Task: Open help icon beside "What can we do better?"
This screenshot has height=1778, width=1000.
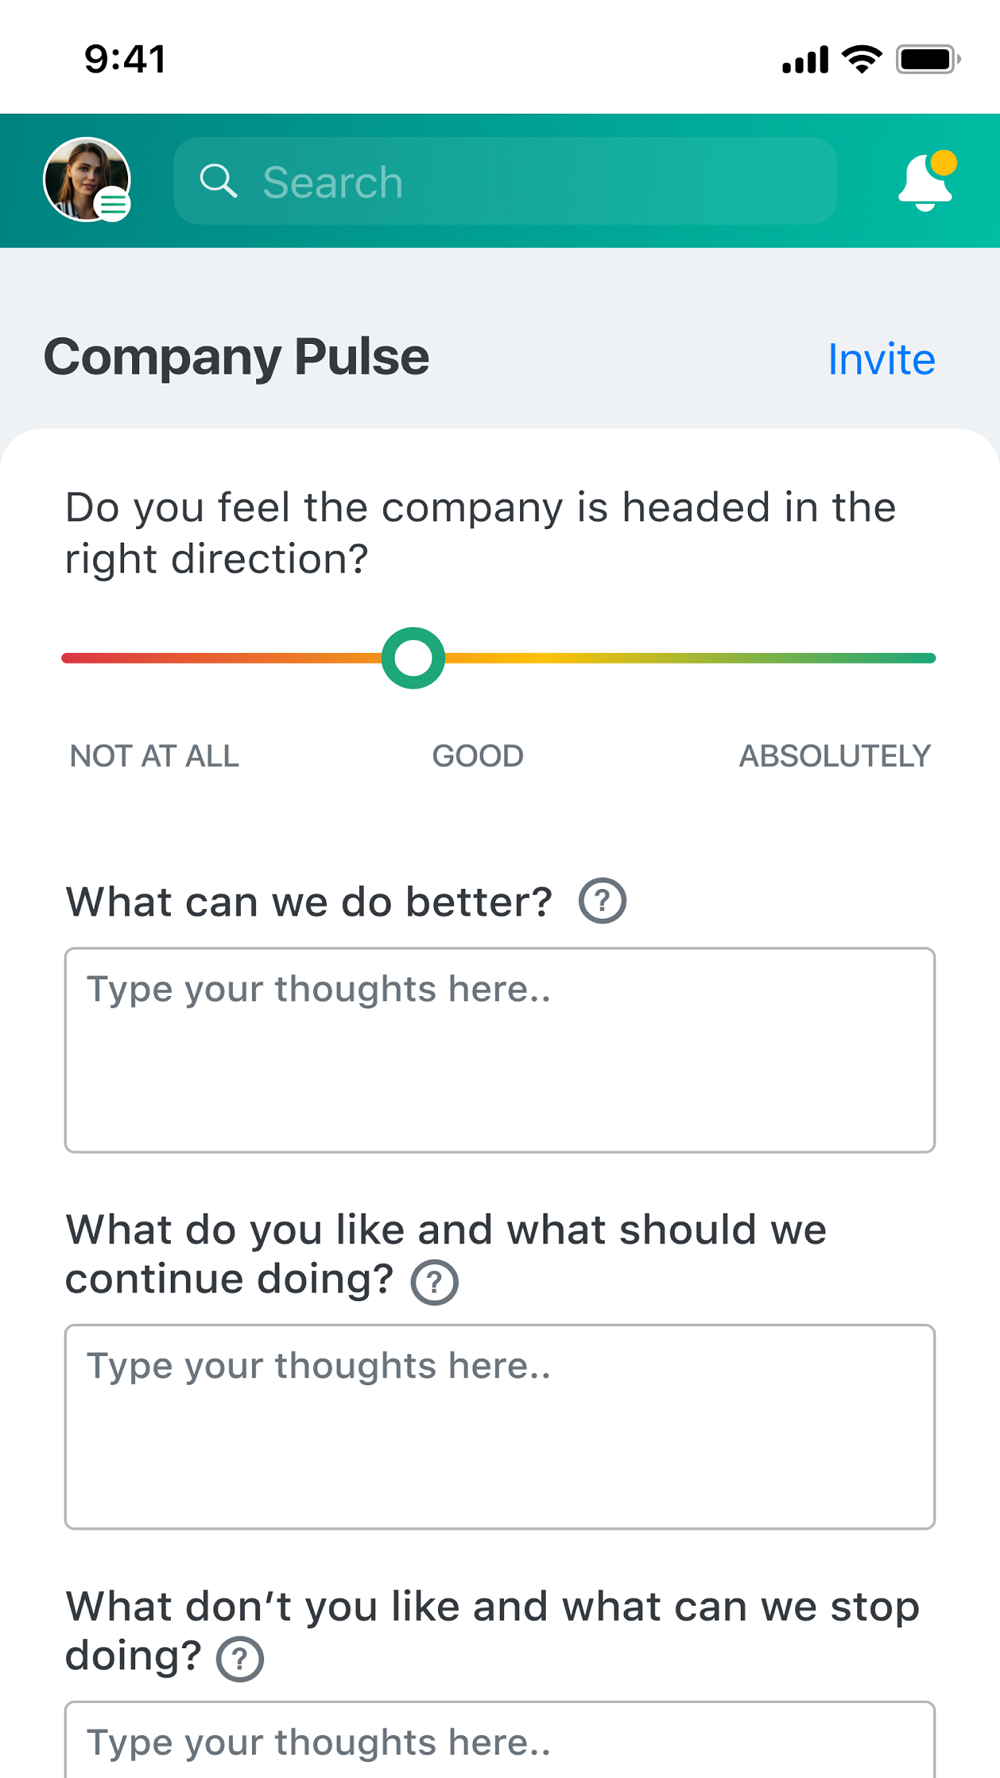Action: click(x=602, y=901)
